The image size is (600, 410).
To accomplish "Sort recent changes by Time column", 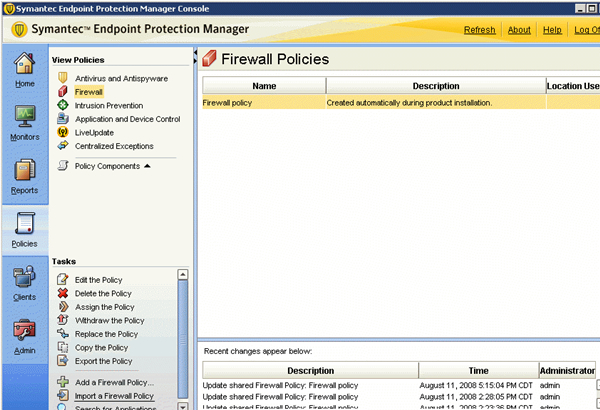I will coord(478,370).
